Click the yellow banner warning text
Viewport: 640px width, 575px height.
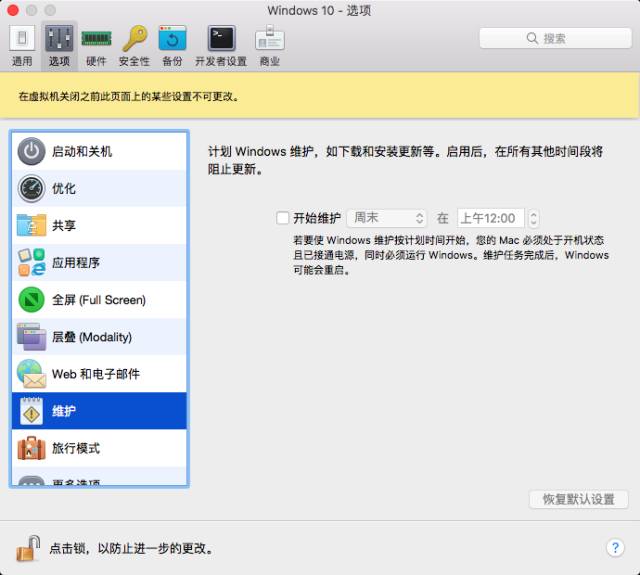129,96
